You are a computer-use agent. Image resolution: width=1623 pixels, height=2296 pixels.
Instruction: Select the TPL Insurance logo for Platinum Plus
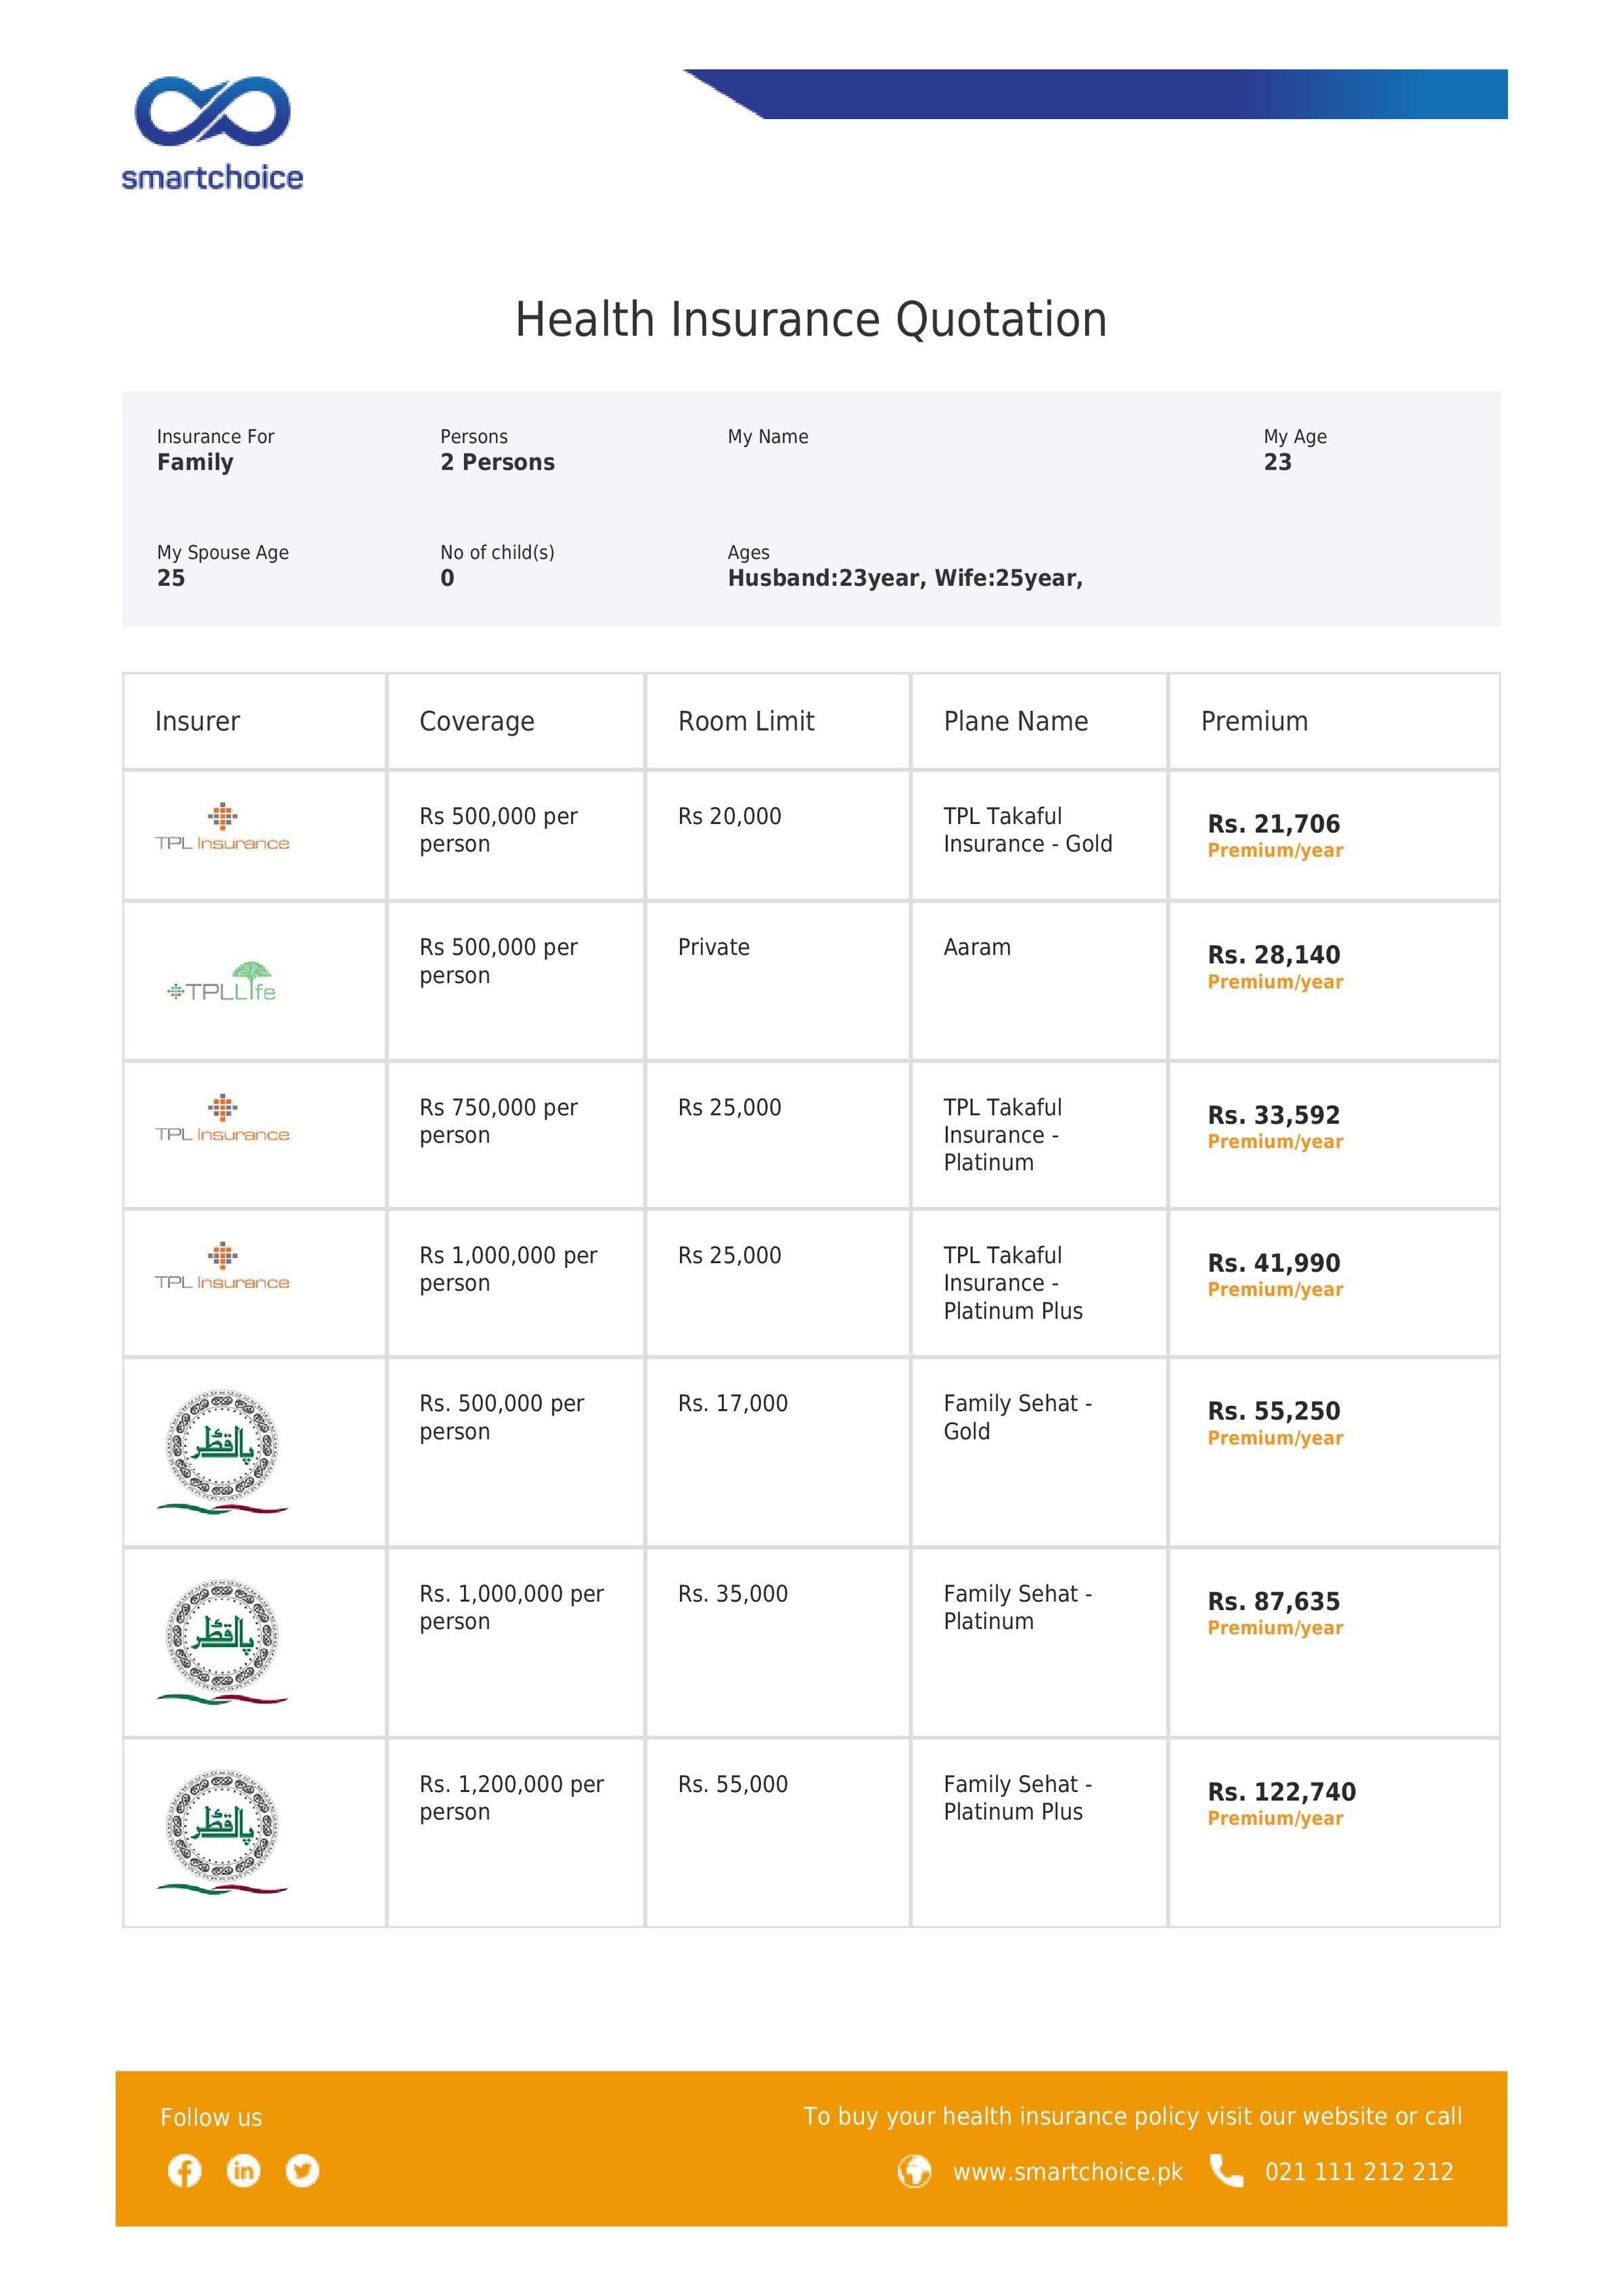click(222, 1266)
